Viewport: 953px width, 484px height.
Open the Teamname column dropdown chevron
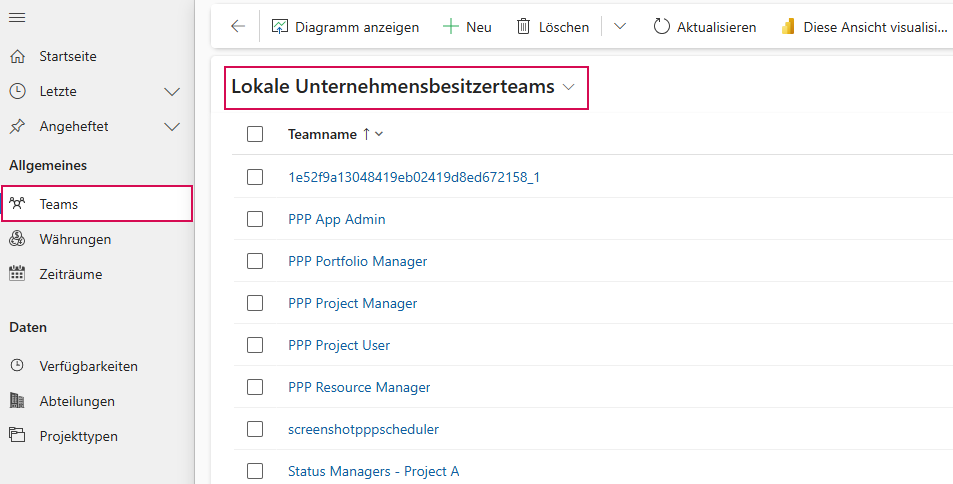pyautogui.click(x=379, y=134)
